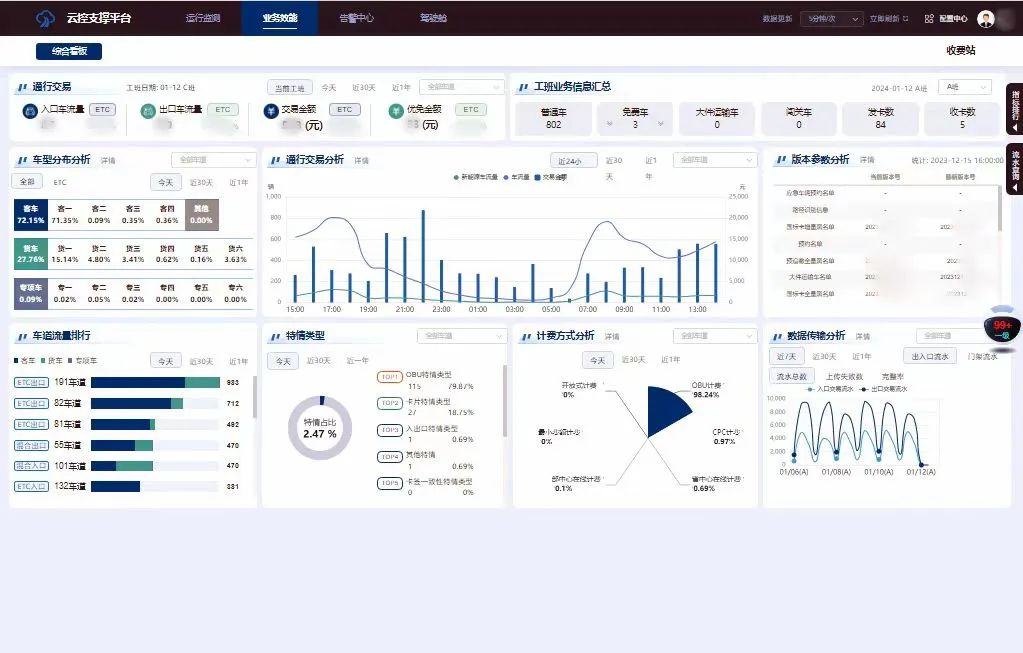Click the 优免金额 circular icon
This screenshot has height=653, width=1023.
point(396,110)
